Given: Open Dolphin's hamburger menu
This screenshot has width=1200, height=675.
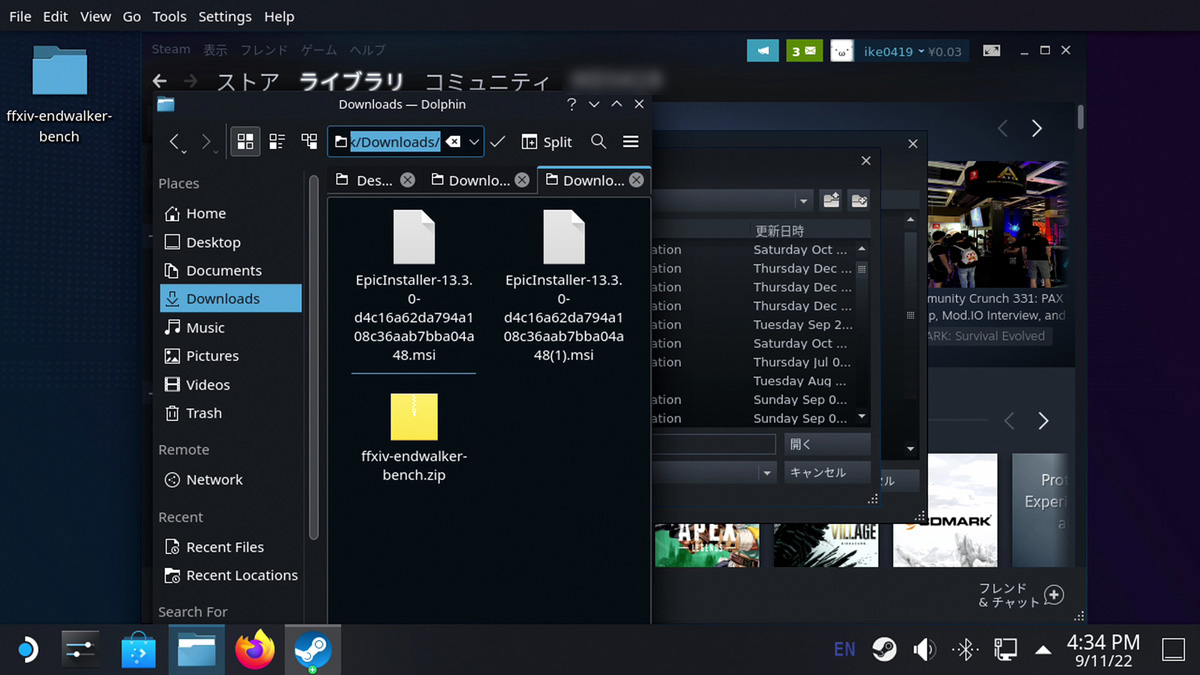Looking at the screenshot, I should click(630, 142).
